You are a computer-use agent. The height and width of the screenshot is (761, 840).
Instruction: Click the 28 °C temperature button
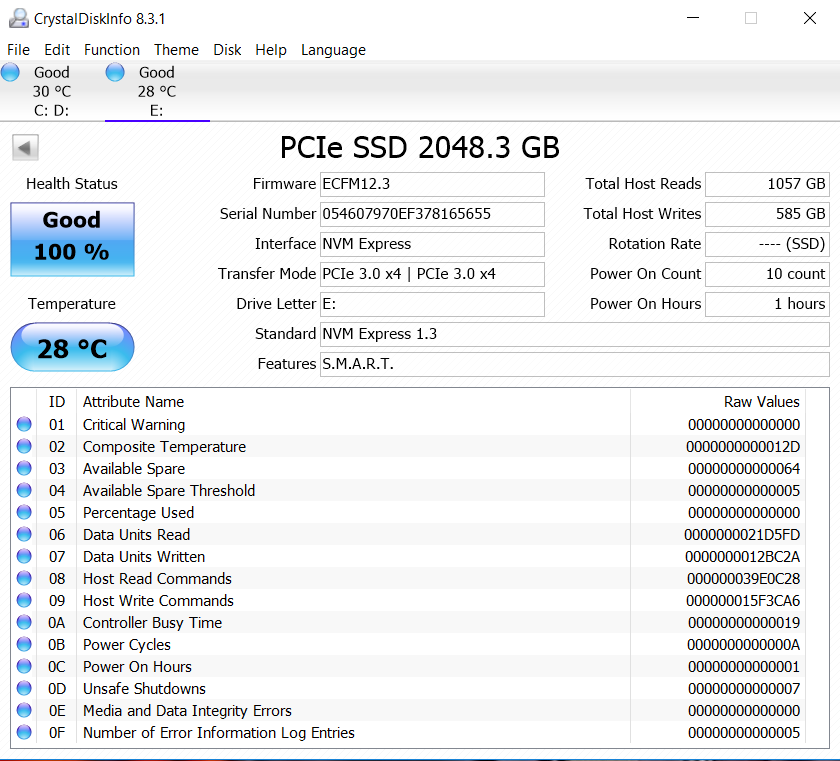tap(72, 348)
